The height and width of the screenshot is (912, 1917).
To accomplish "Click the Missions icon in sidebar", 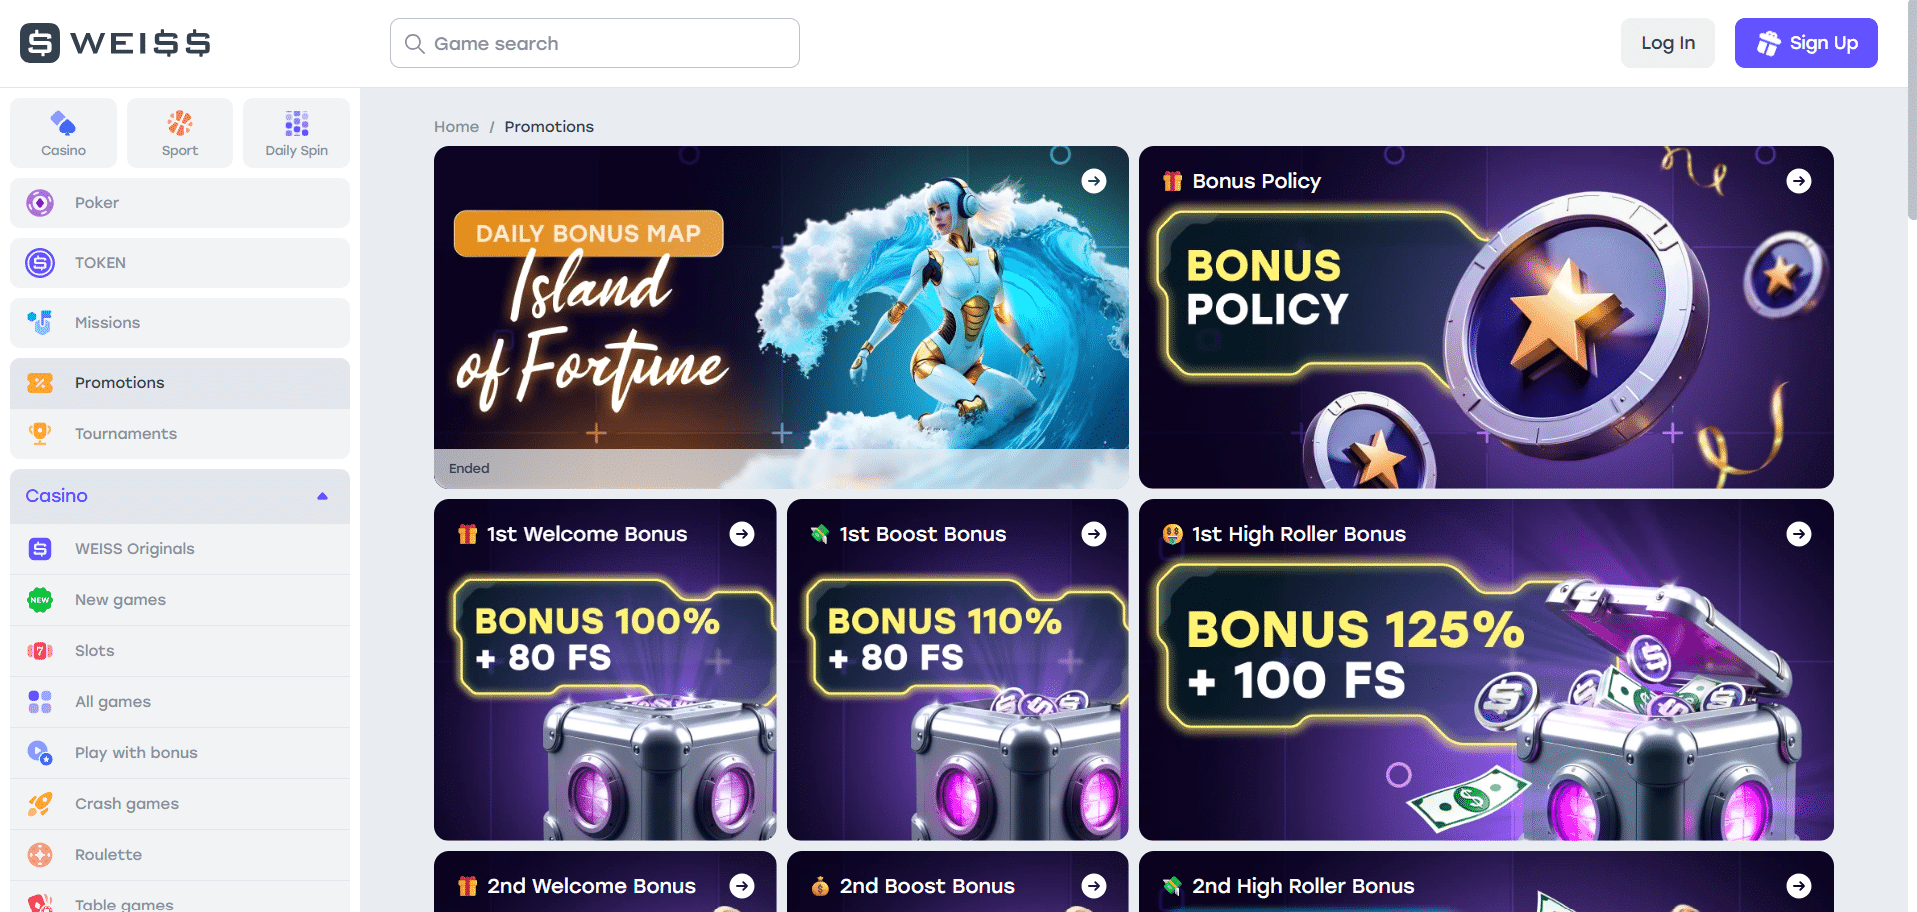I will 40,323.
